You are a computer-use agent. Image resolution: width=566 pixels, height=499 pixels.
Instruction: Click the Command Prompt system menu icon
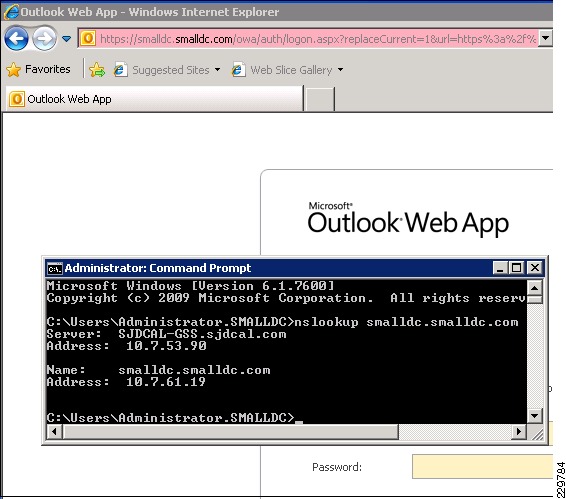point(55,268)
